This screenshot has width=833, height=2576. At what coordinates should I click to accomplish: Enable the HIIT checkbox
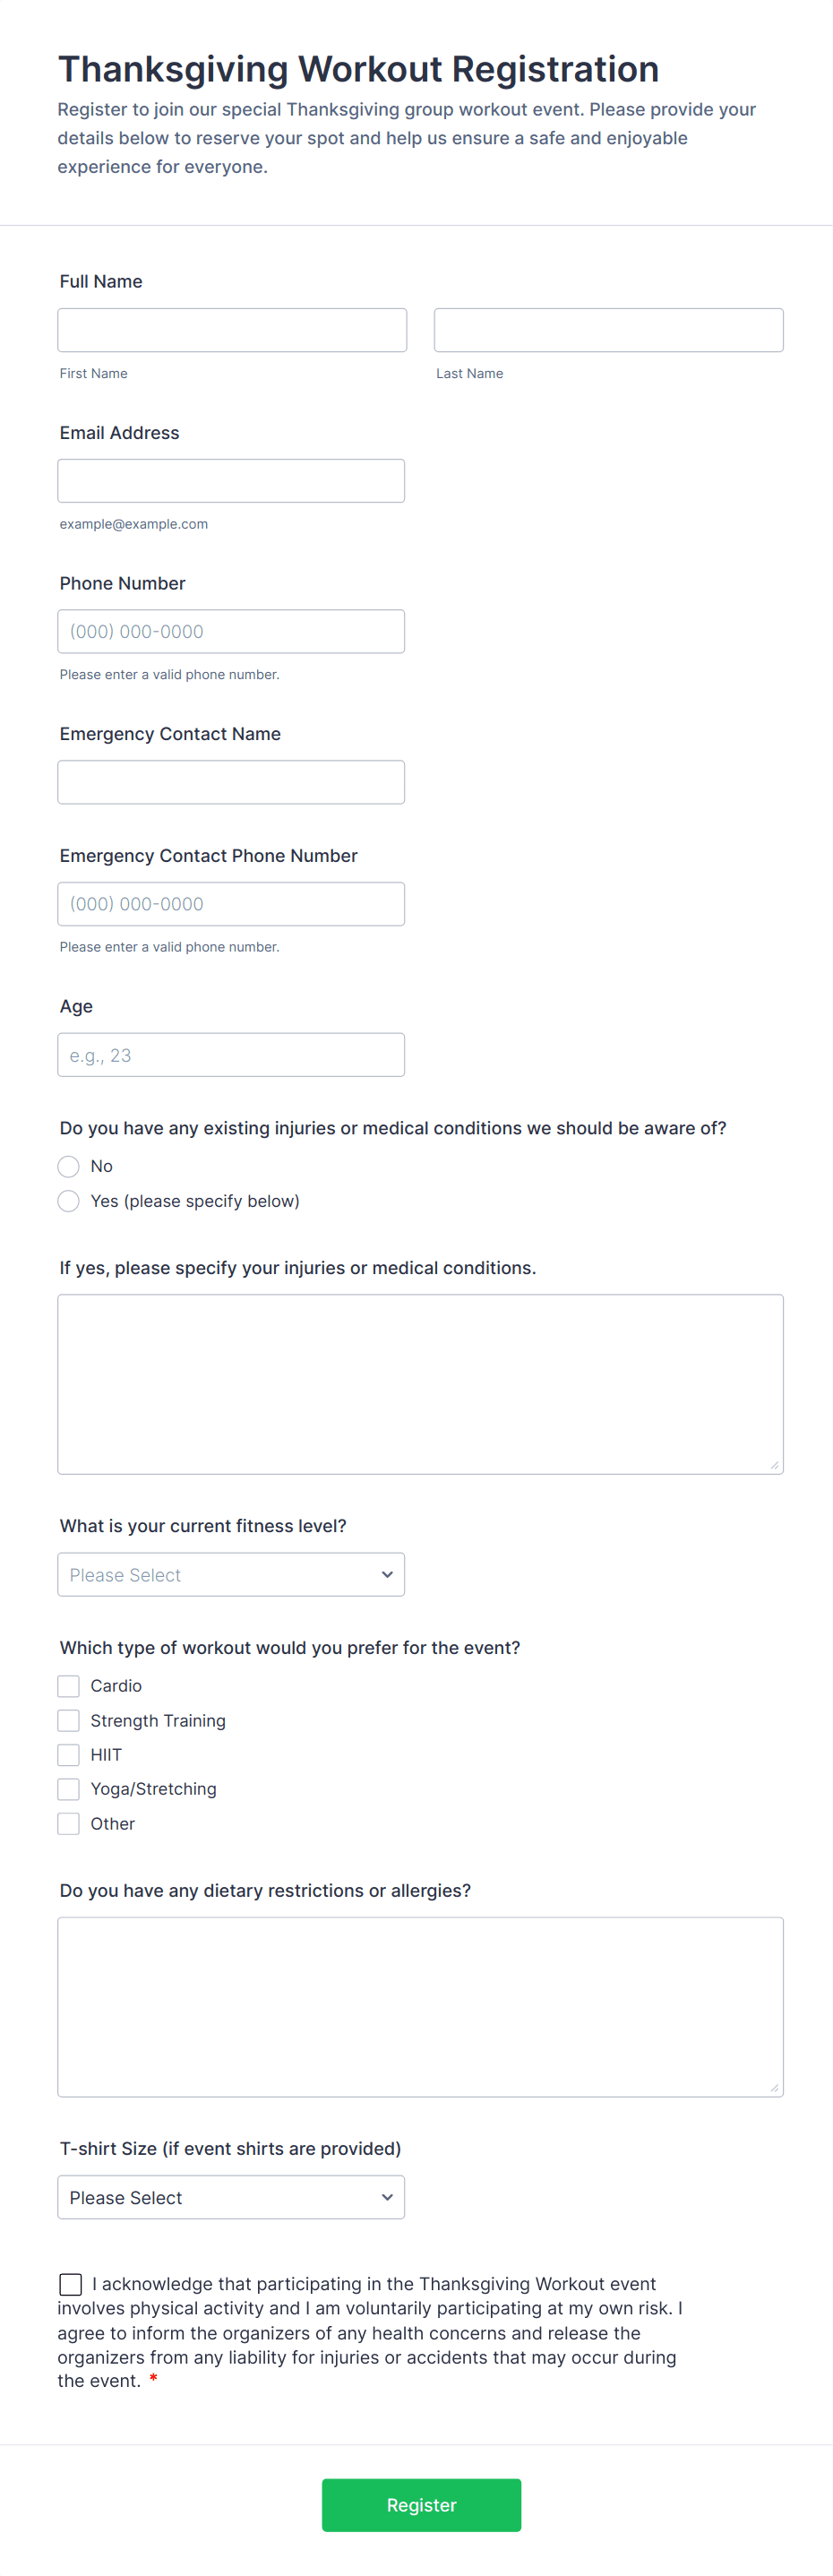[x=69, y=1755]
